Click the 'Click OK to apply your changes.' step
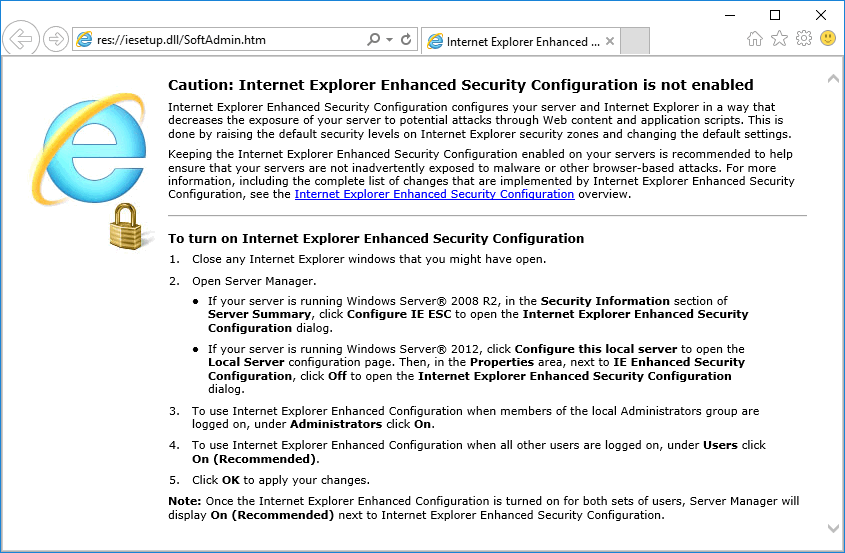The width and height of the screenshot is (845, 553). click(281, 480)
